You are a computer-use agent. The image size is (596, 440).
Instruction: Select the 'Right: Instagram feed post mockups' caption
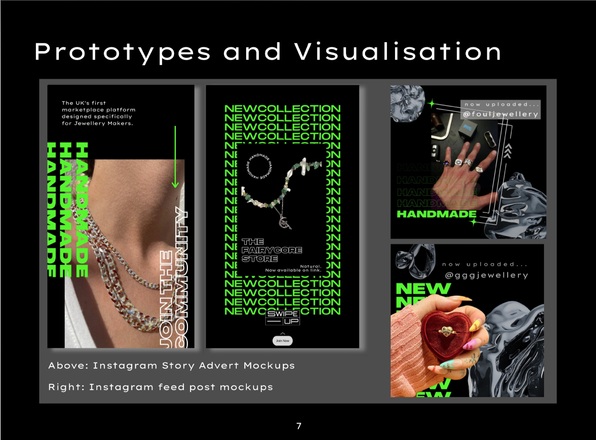point(160,387)
